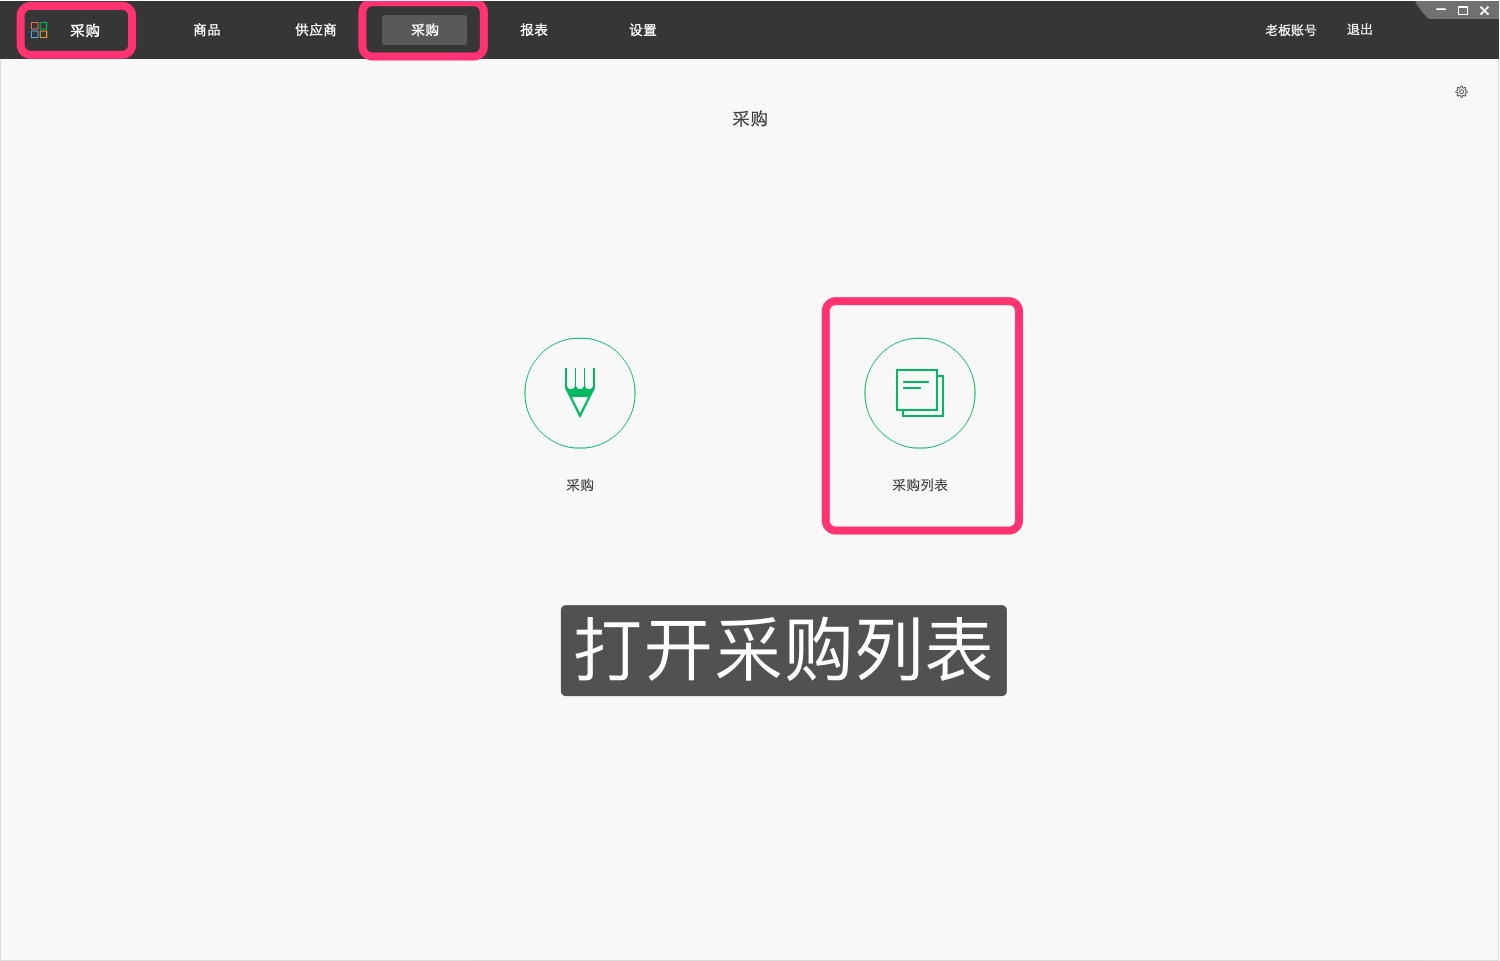Maximize the application window
Image resolution: width=1500 pixels, height=961 pixels.
tap(1462, 10)
